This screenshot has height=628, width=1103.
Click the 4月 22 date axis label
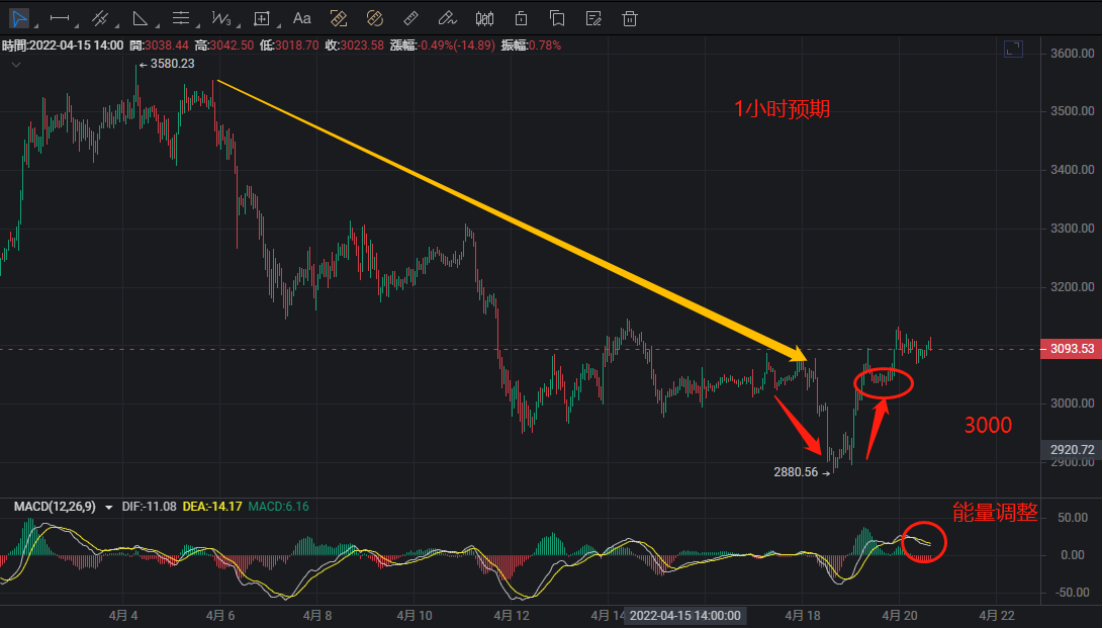point(997,615)
